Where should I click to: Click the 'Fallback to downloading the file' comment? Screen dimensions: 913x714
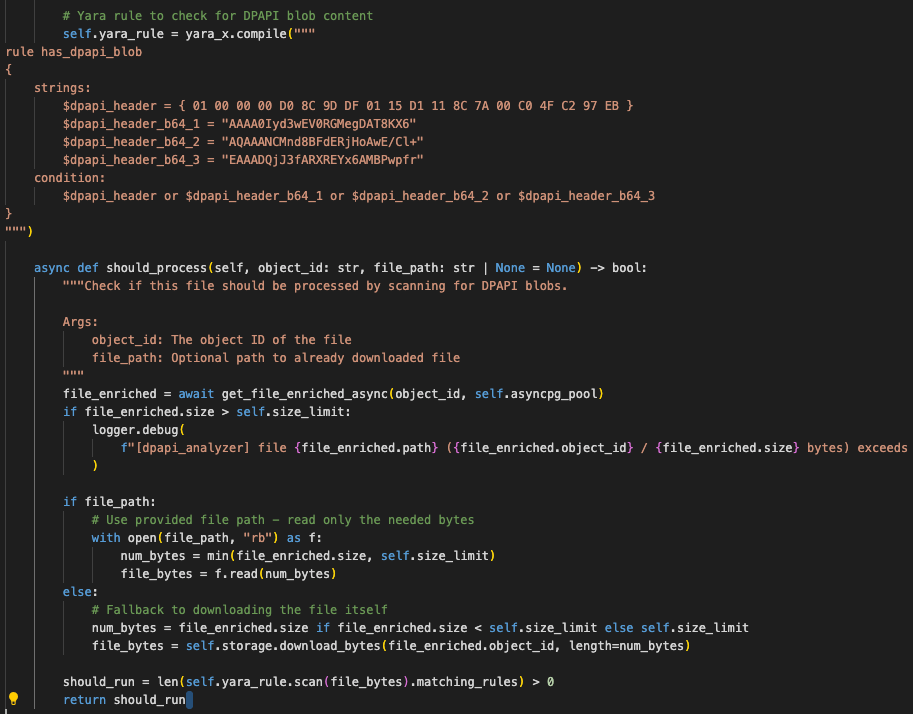pyautogui.click(x=246, y=610)
